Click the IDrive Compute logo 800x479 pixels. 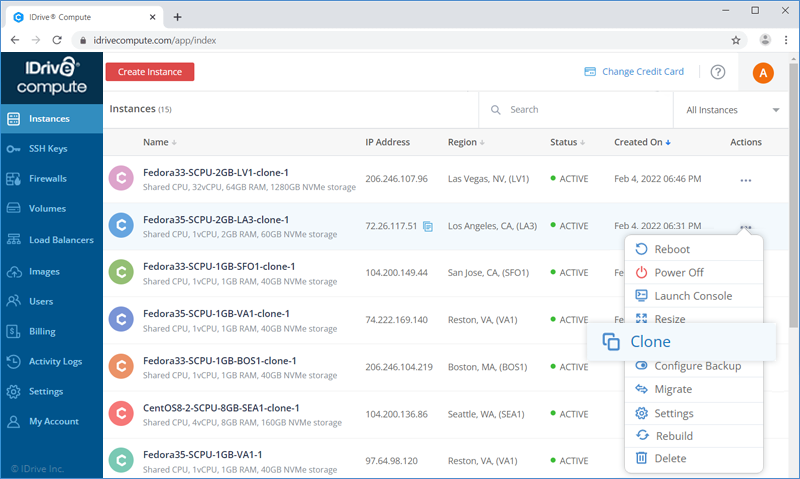pos(52,77)
